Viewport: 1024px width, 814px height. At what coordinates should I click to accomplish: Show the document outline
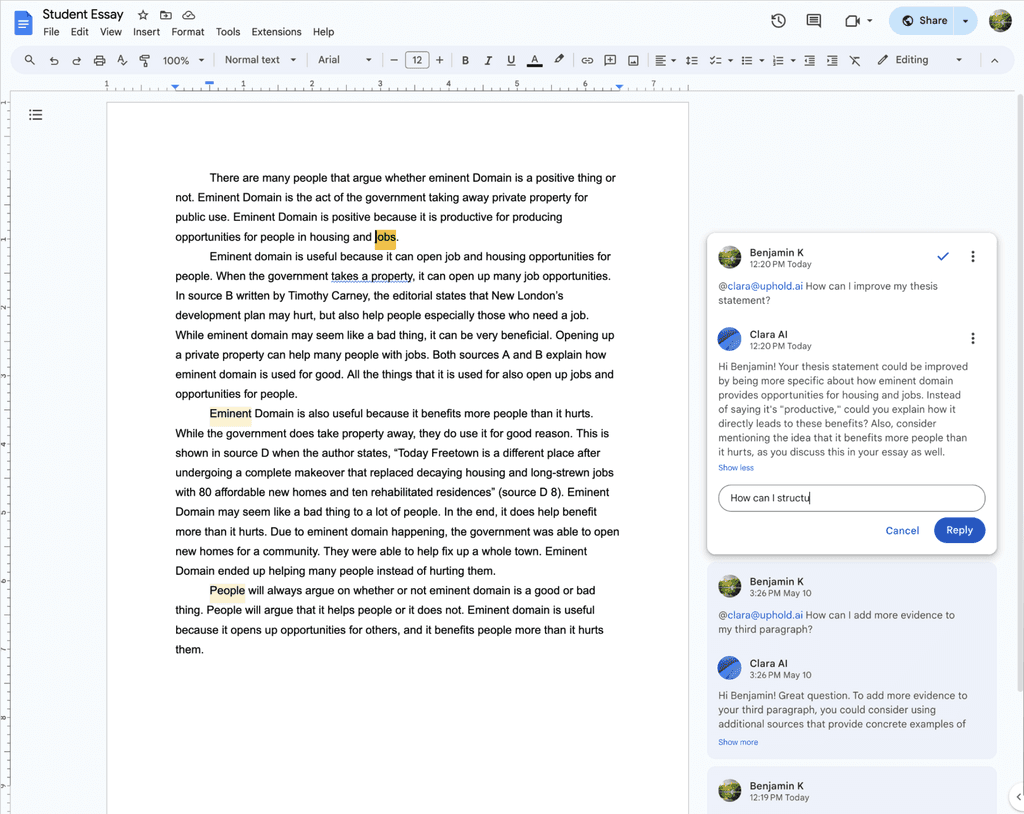(x=35, y=115)
